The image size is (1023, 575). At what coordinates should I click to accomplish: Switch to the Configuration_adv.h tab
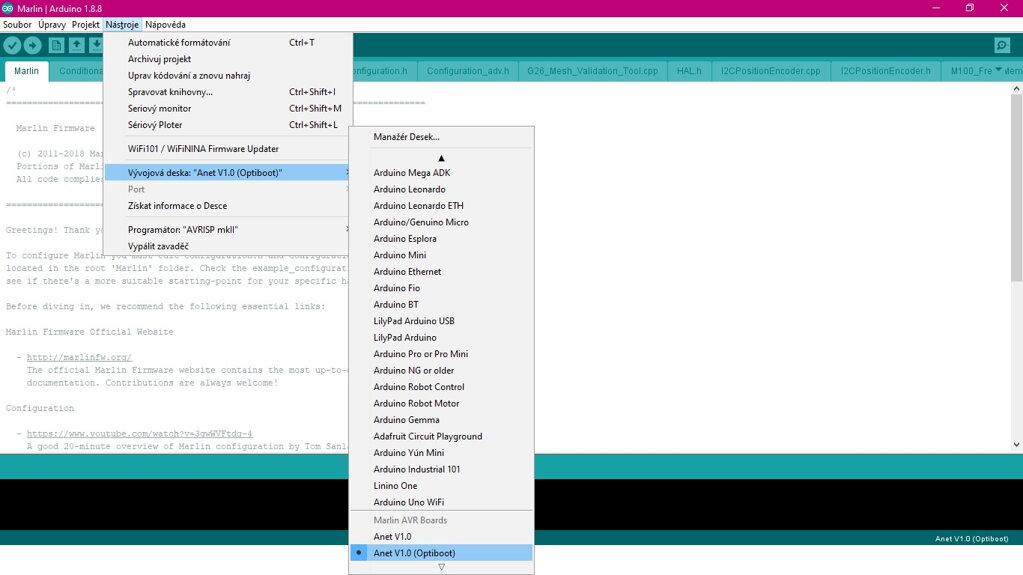point(468,71)
